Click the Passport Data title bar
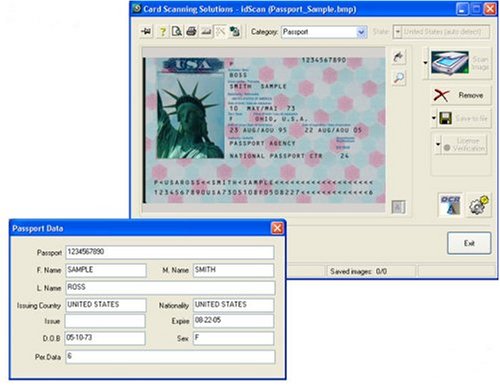The width and height of the screenshot is (500, 392). pyautogui.click(x=147, y=228)
